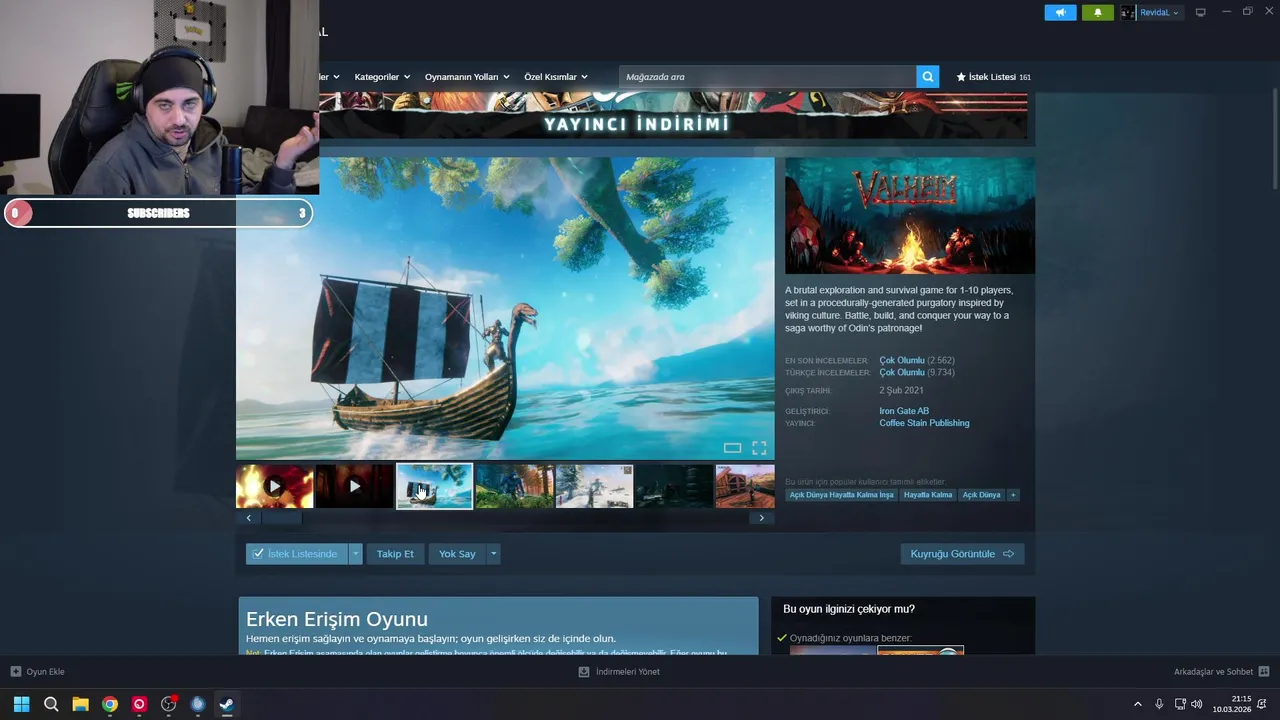Click the red Opera-style taskbar icon
Viewport: 1280px width, 720px height.
coord(139,704)
